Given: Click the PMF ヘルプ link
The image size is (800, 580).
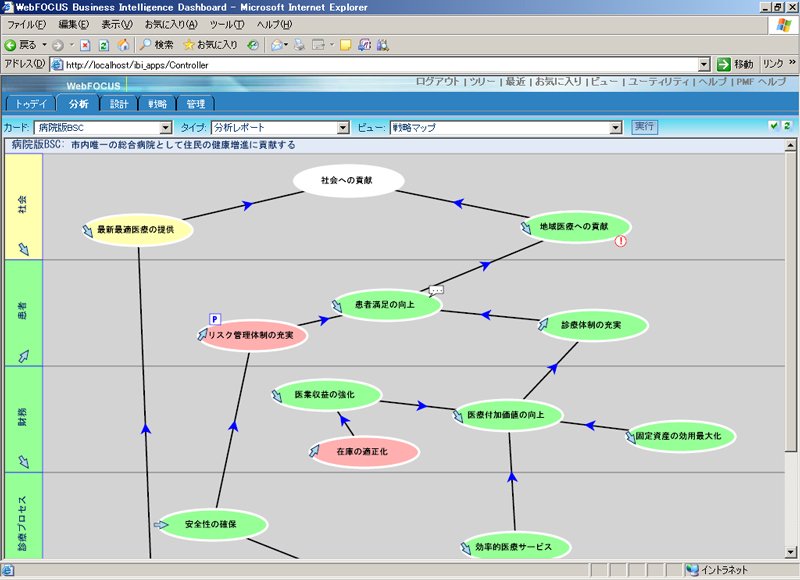Looking at the screenshot, I should point(761,82).
